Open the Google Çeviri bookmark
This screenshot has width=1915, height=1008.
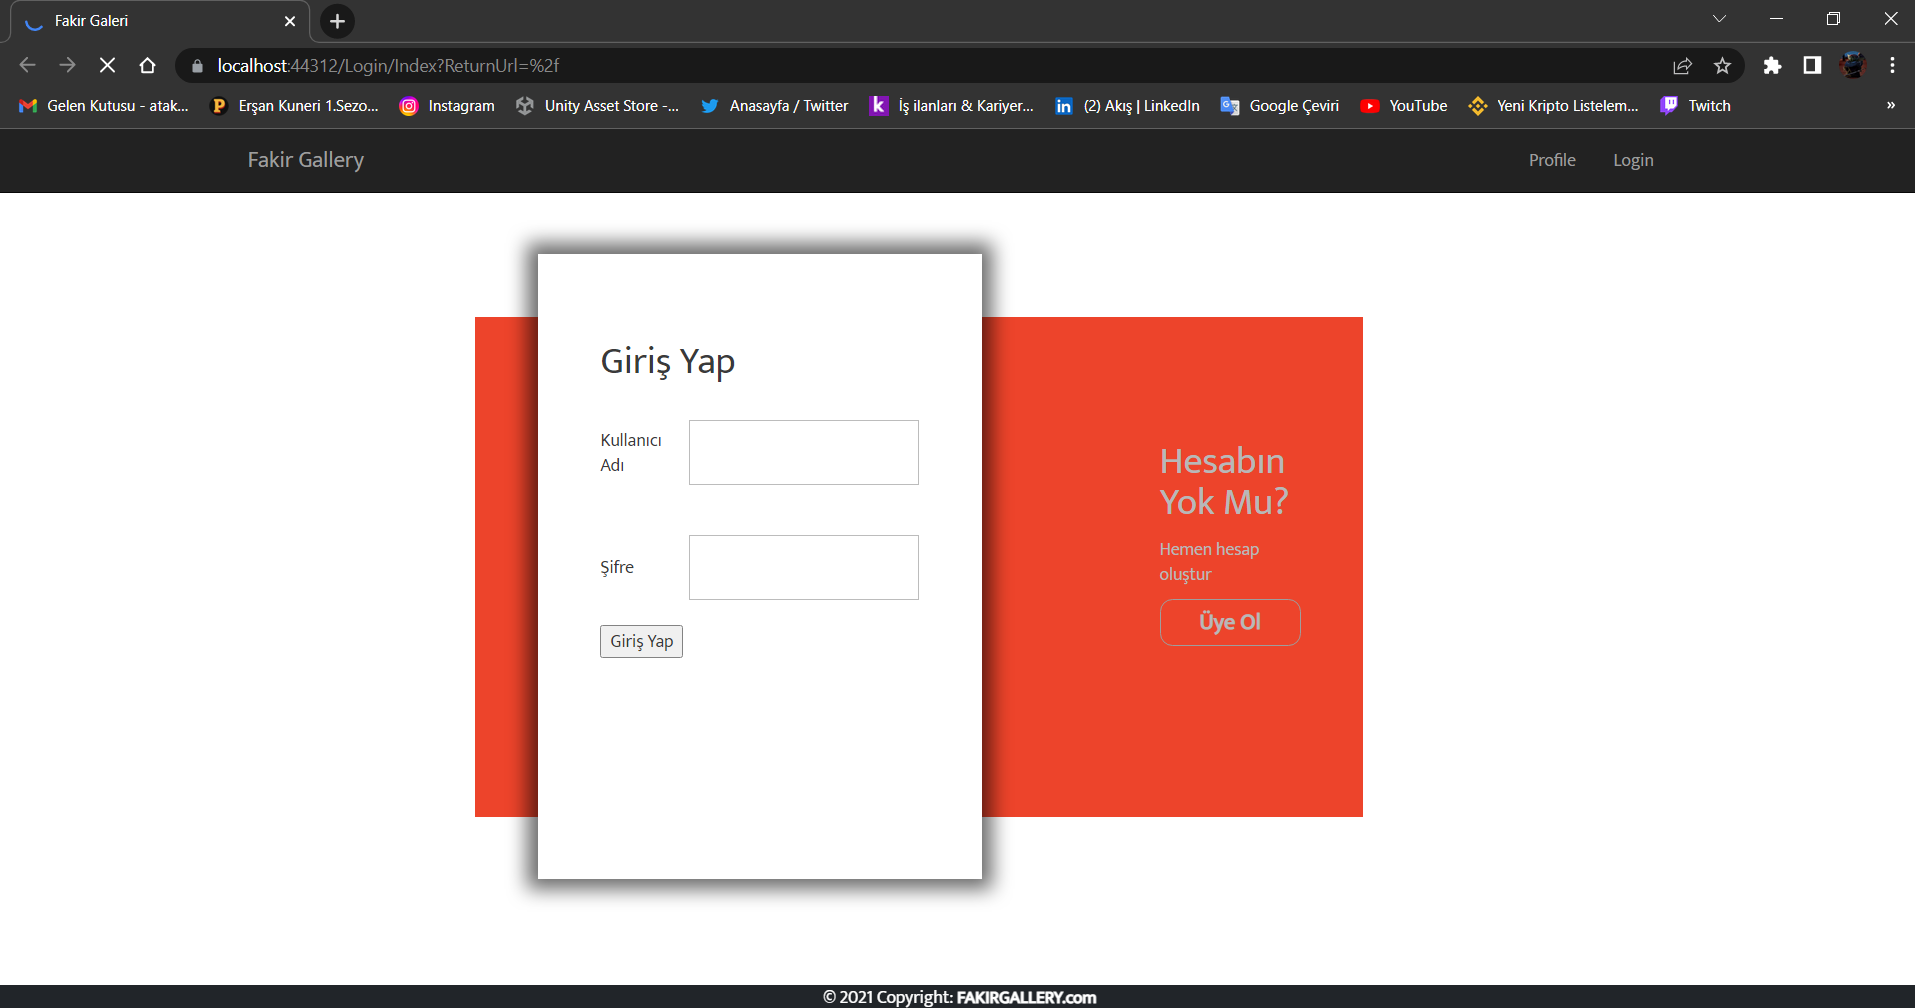[x=1280, y=106]
